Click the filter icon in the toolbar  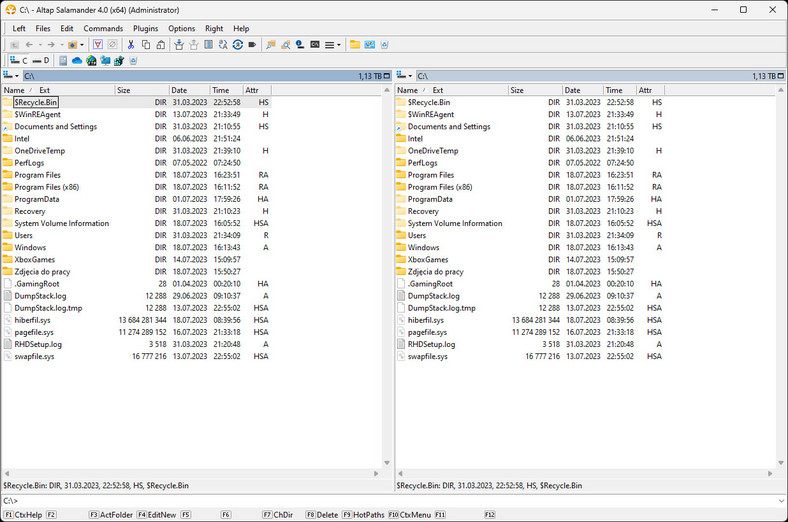(x=98, y=45)
